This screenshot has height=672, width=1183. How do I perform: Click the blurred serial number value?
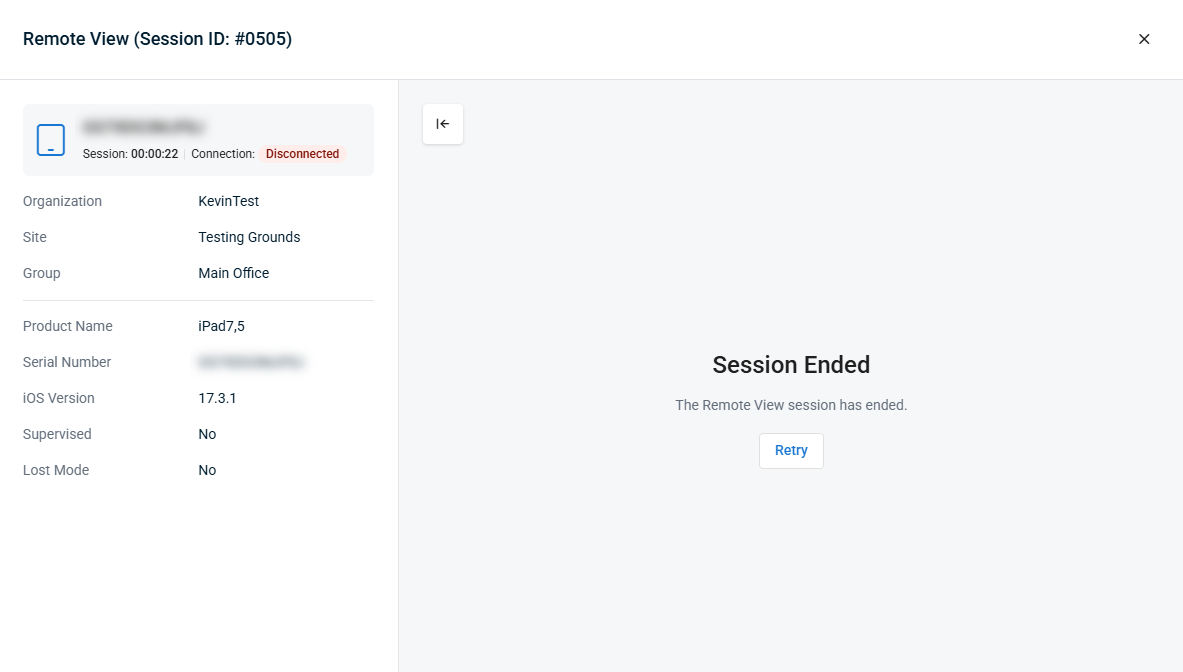click(251, 362)
